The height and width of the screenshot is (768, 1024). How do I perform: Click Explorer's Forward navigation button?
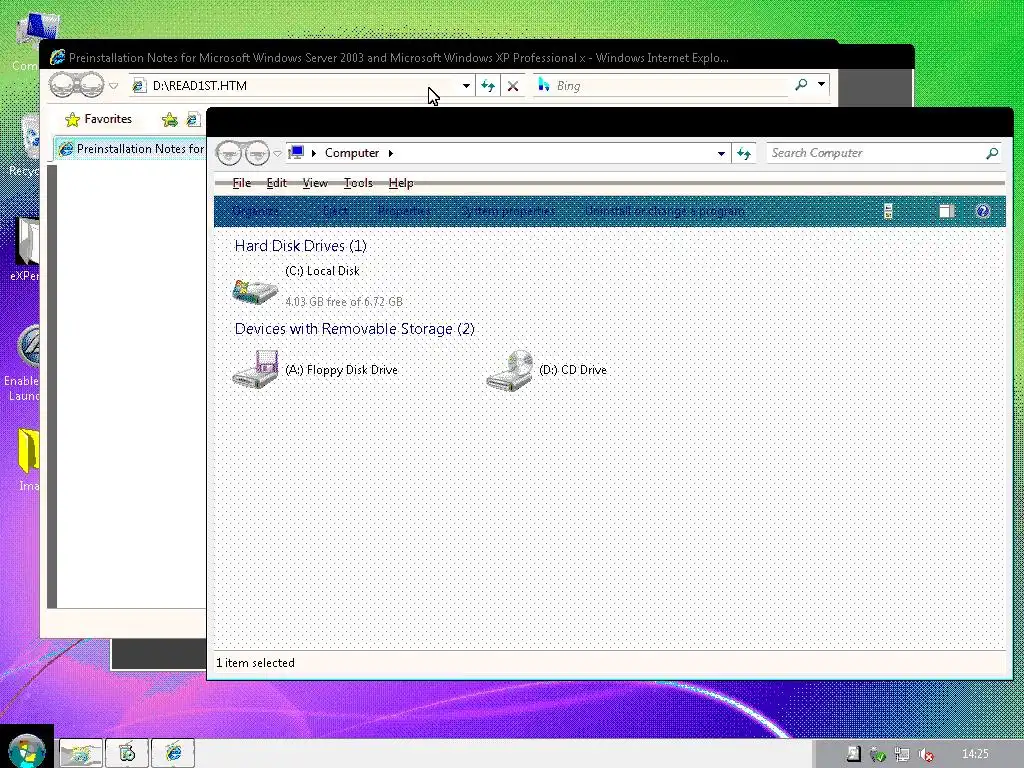click(257, 153)
